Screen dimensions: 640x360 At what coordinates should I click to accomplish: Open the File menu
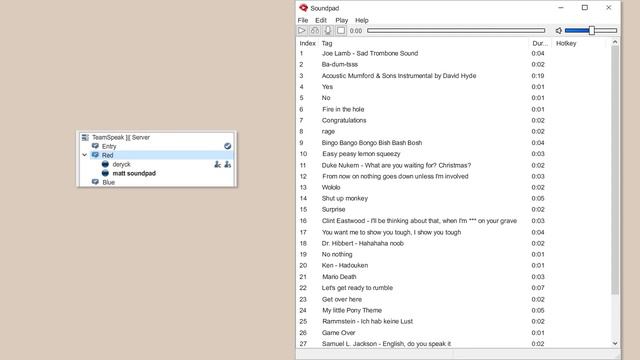pos(303,20)
